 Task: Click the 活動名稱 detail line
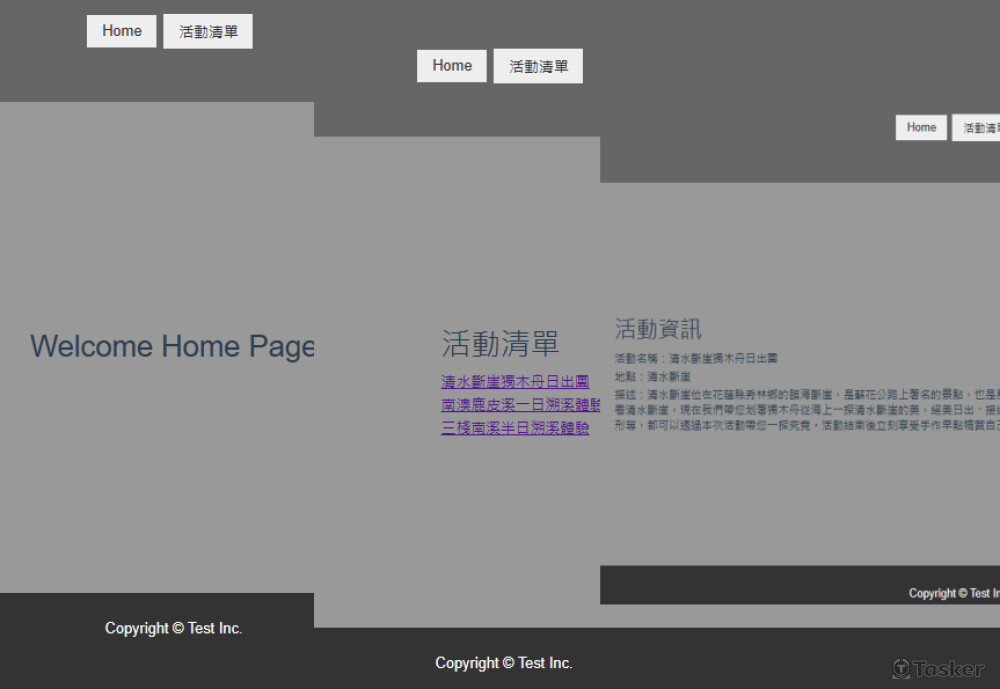(x=696, y=358)
